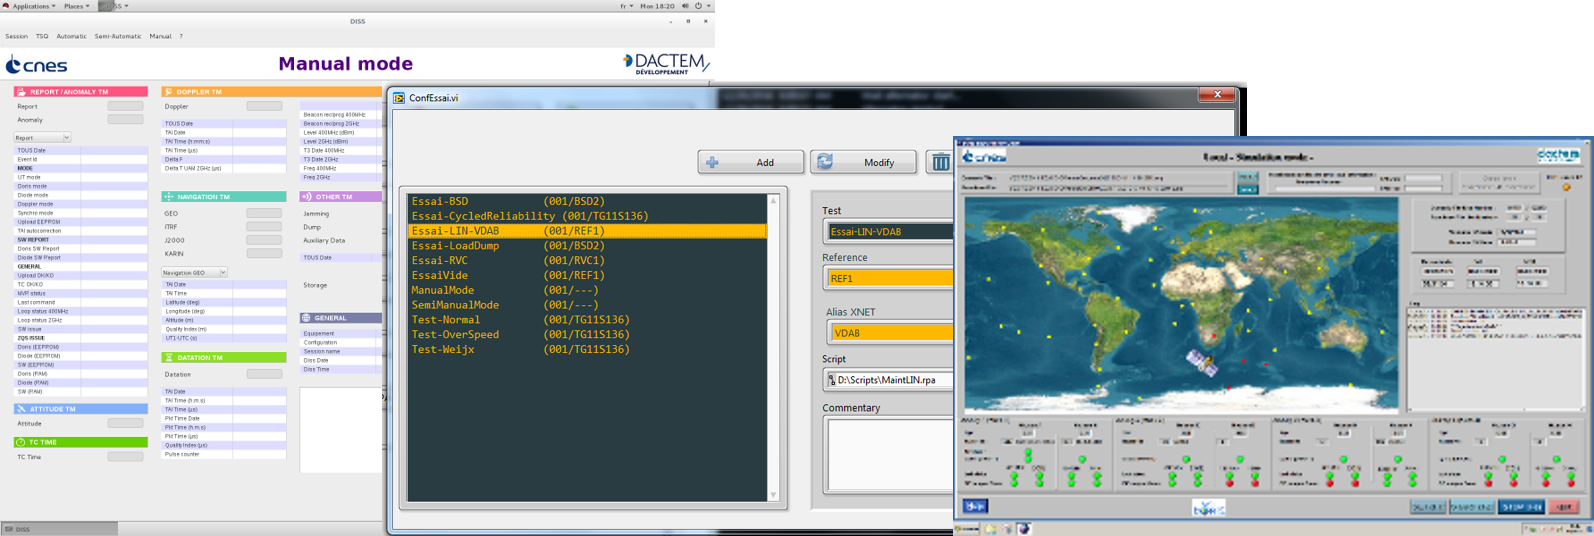Click the satellite icon on world map
Image resolution: width=1594 pixels, height=536 pixels.
point(1202,362)
